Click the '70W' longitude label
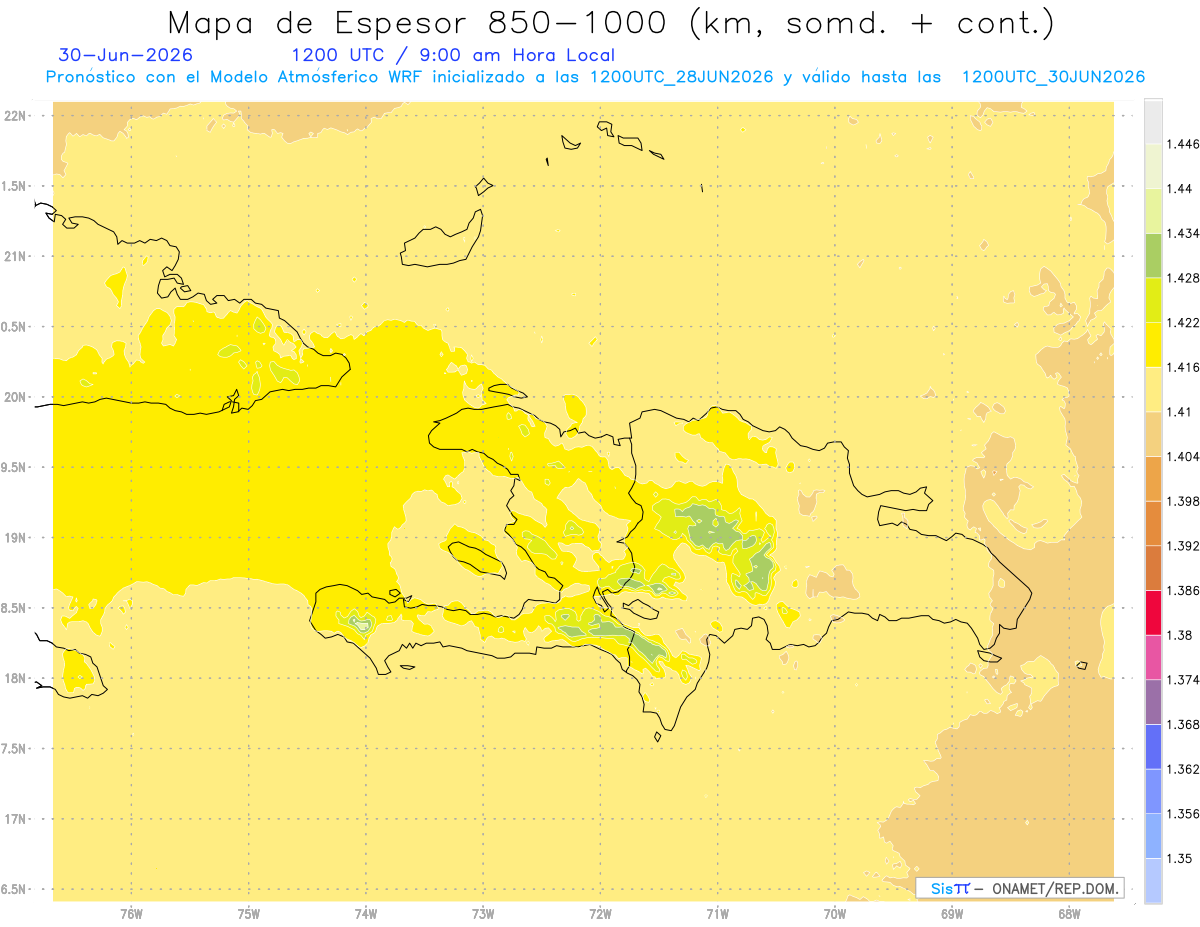 [x=834, y=914]
